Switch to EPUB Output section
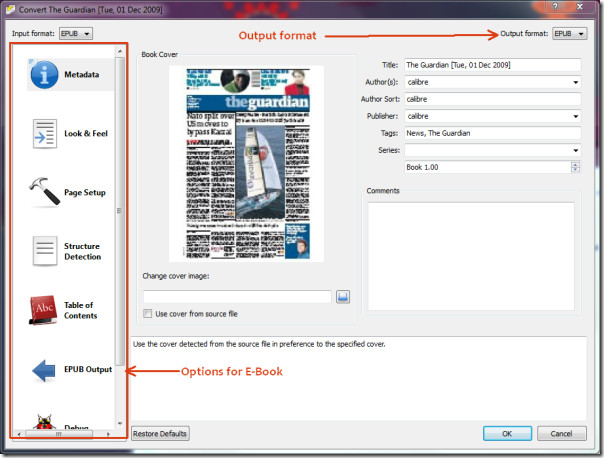Viewport: 604px width, 458px height. [88, 369]
